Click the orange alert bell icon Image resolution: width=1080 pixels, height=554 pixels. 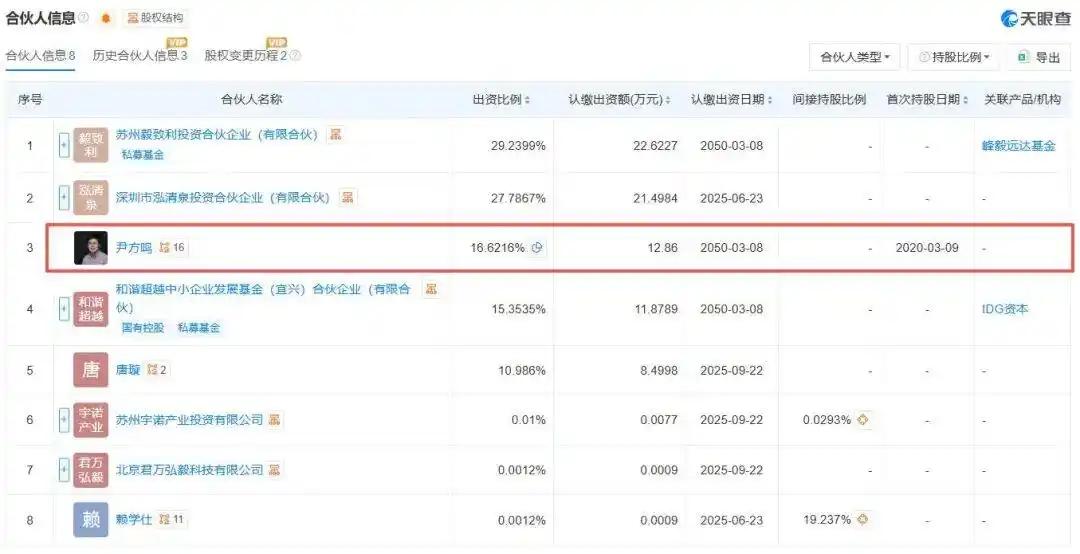105,18
